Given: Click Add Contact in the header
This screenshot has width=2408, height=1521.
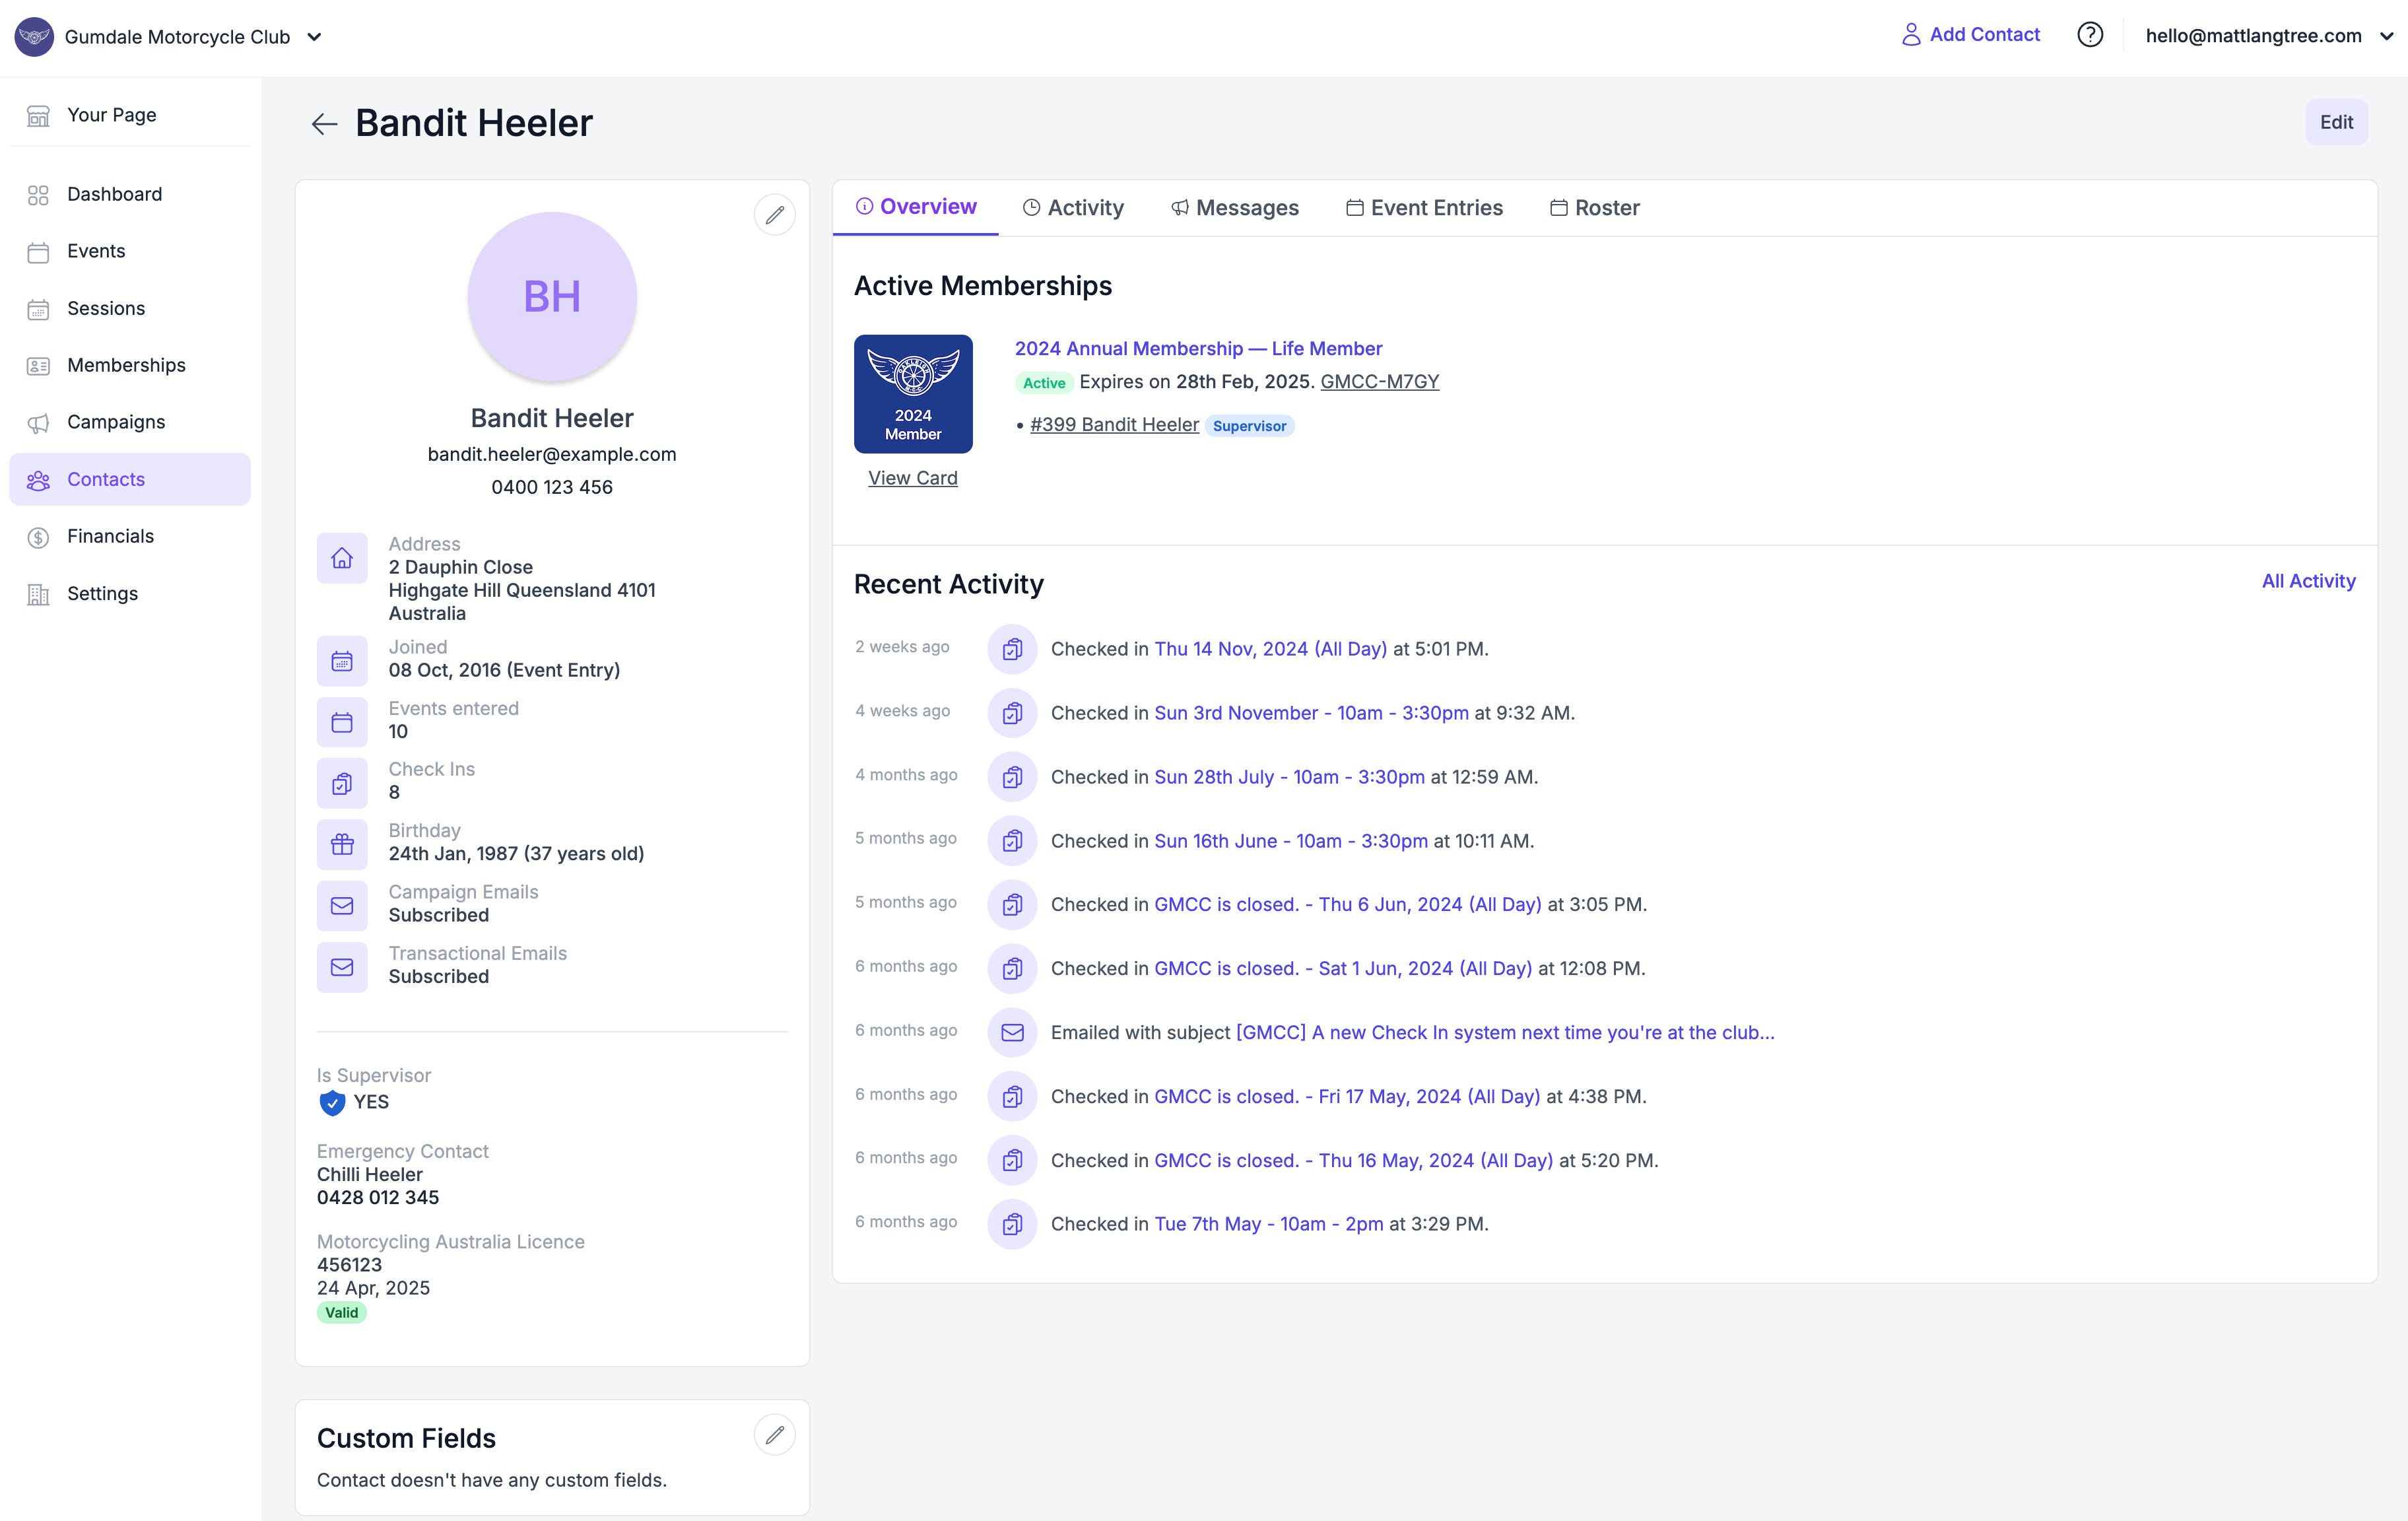Looking at the screenshot, I should click(x=1970, y=35).
